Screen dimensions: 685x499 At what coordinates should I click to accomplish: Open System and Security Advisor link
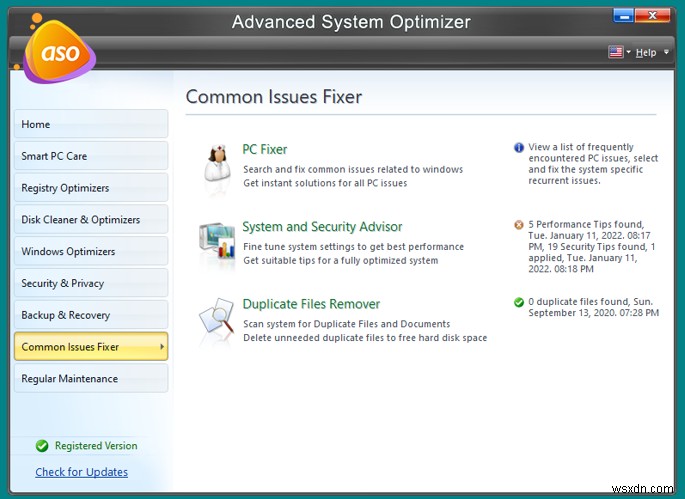[x=322, y=227]
